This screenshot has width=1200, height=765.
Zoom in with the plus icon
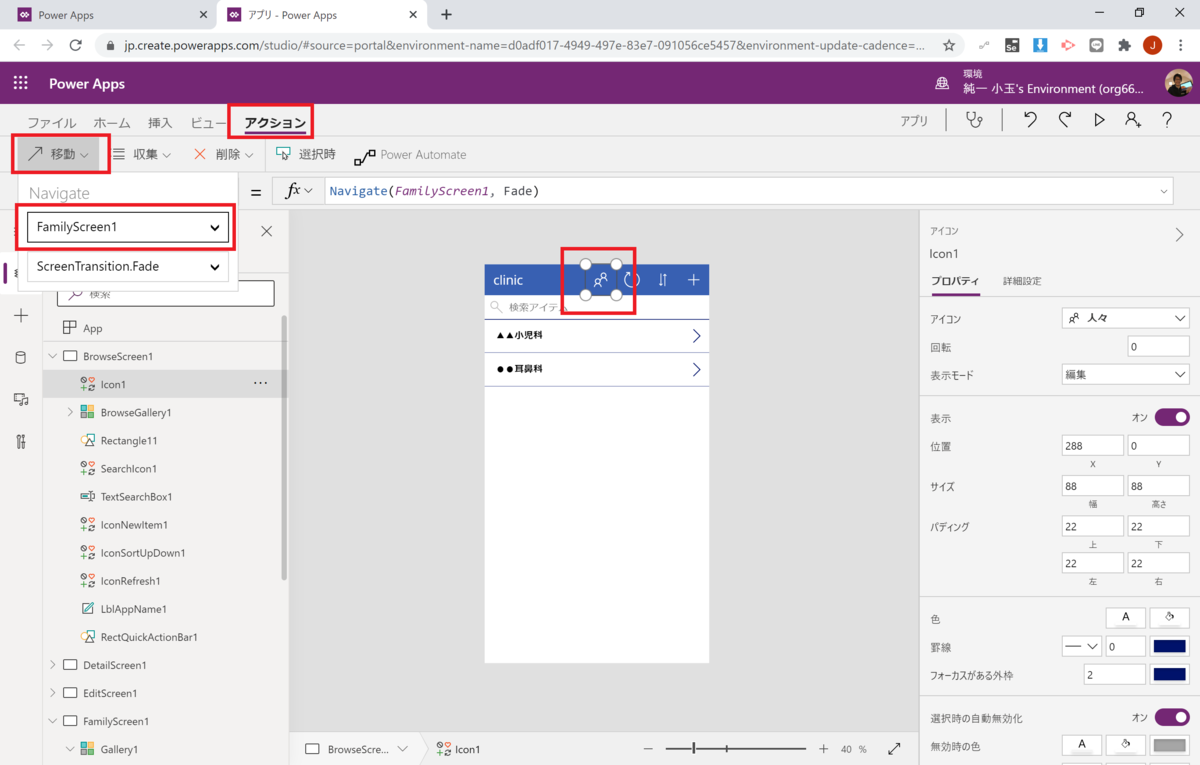(x=823, y=749)
